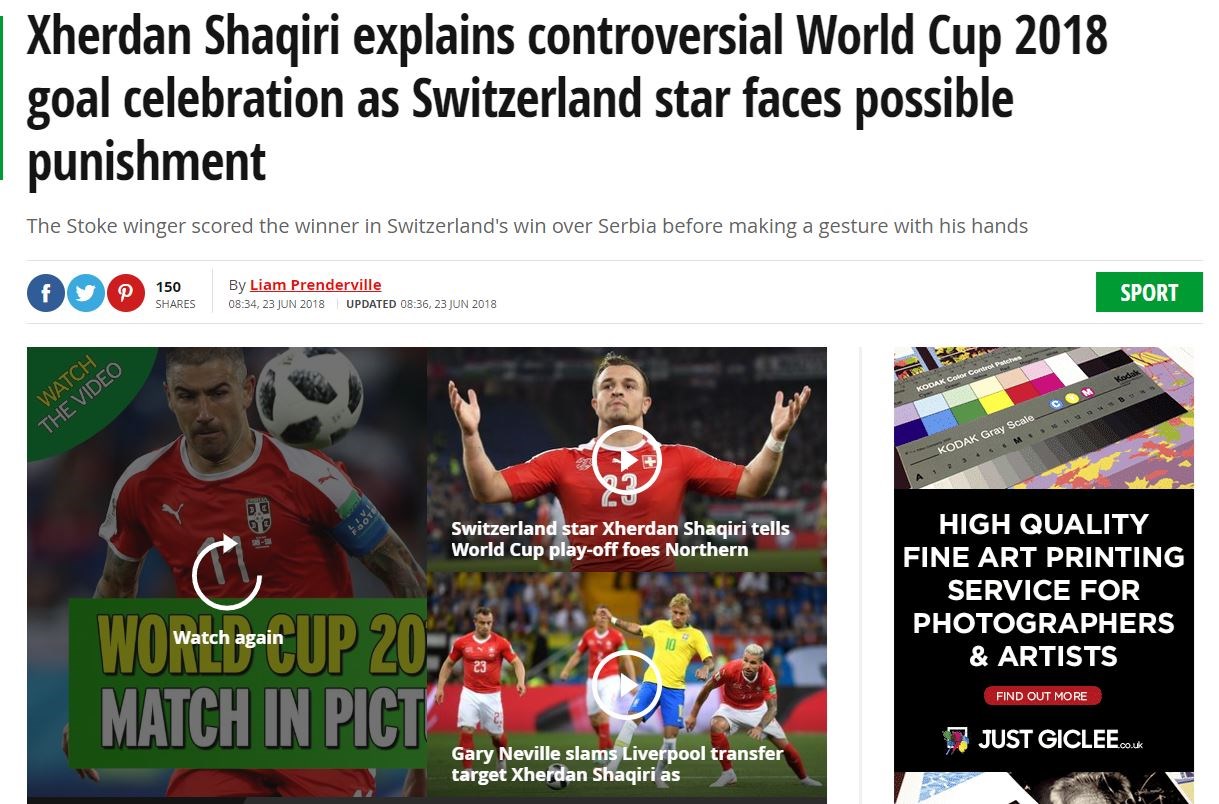Open author Liam Prenderville's page
This screenshot has height=804, width=1219.
315,284
